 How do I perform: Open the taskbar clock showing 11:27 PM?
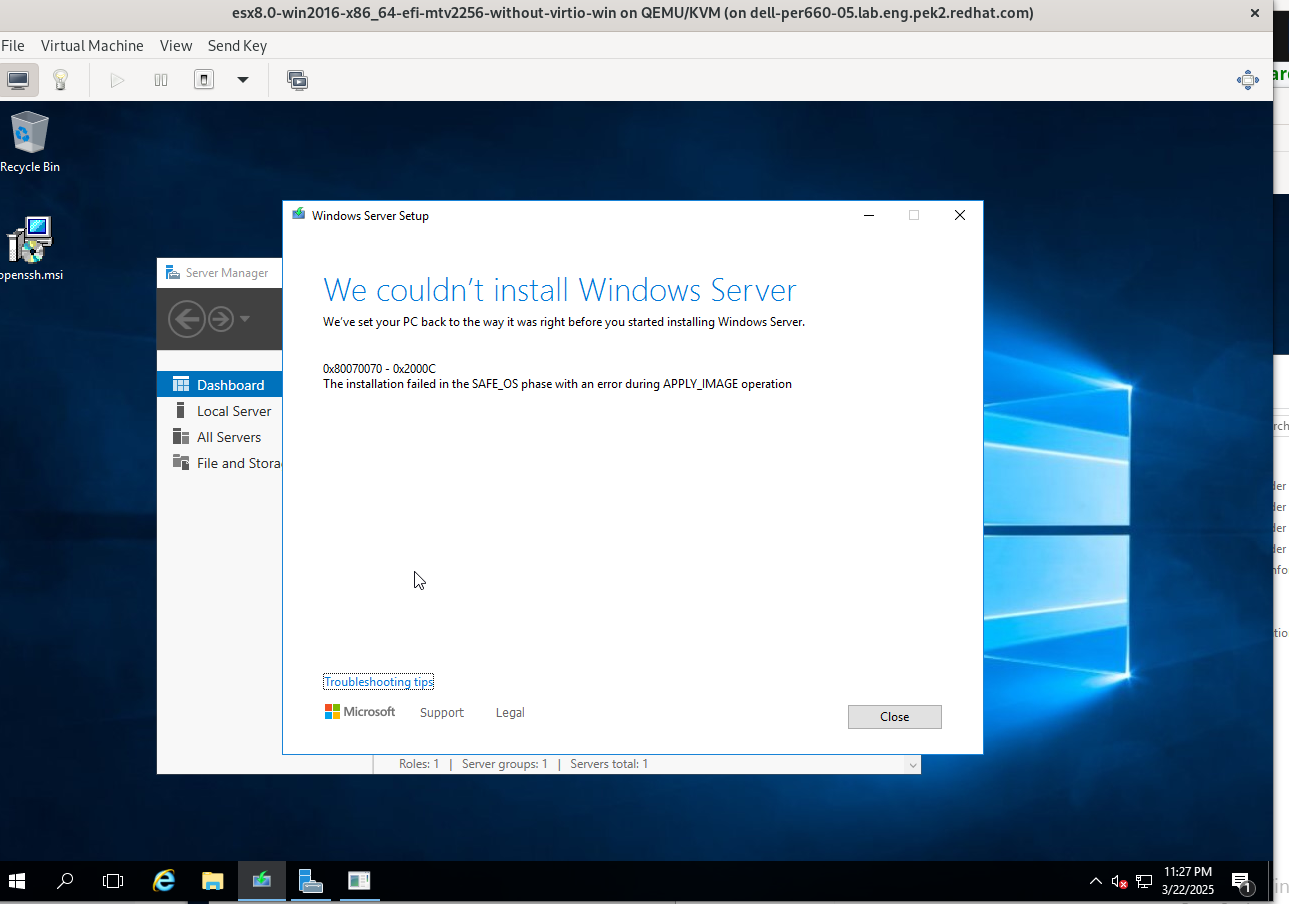(x=1188, y=881)
